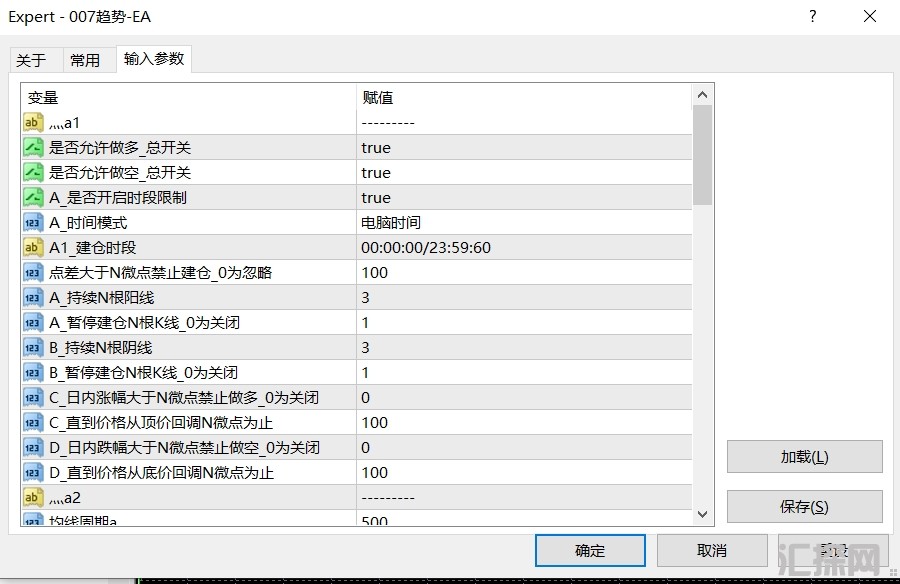This screenshot has width=900, height=584.
Task: Select the A_持续N根阳线 variable name
Action: coord(102,297)
